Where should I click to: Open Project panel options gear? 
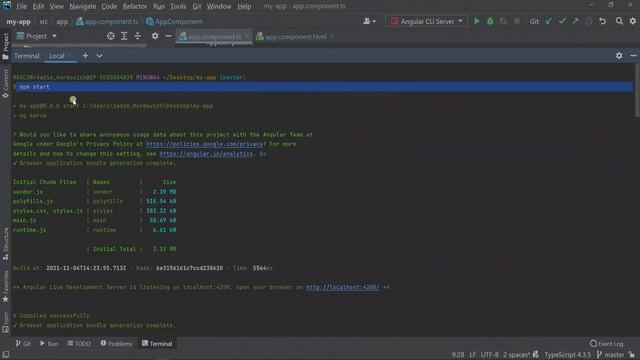[x=155, y=36]
